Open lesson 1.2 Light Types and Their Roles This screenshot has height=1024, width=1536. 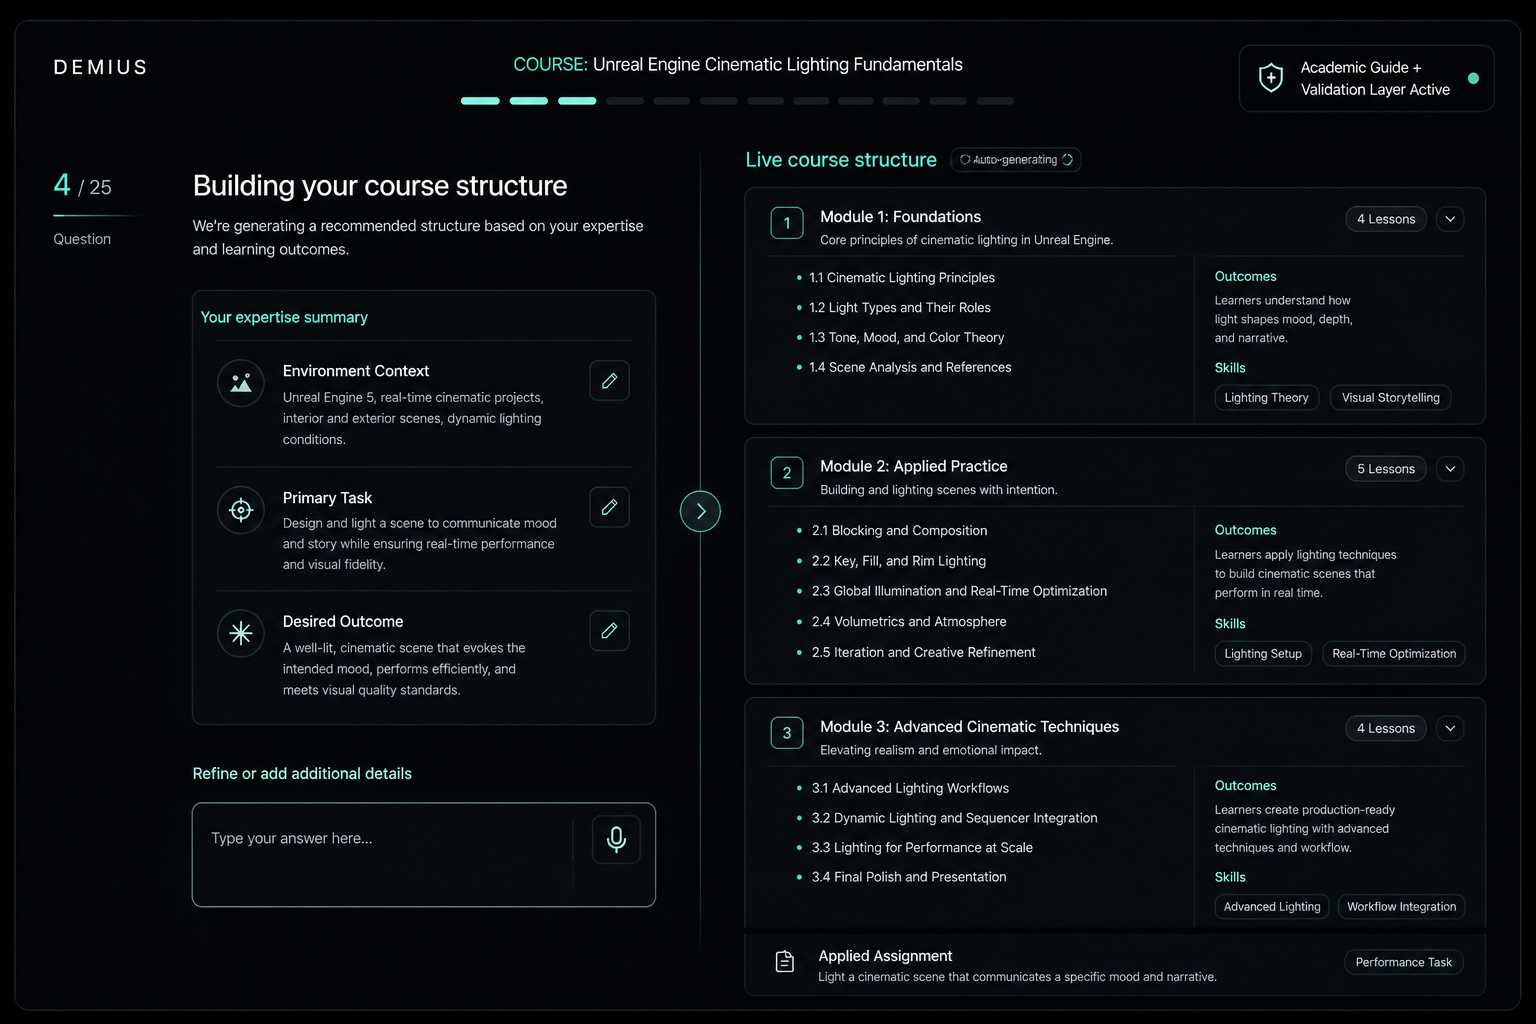(x=900, y=308)
